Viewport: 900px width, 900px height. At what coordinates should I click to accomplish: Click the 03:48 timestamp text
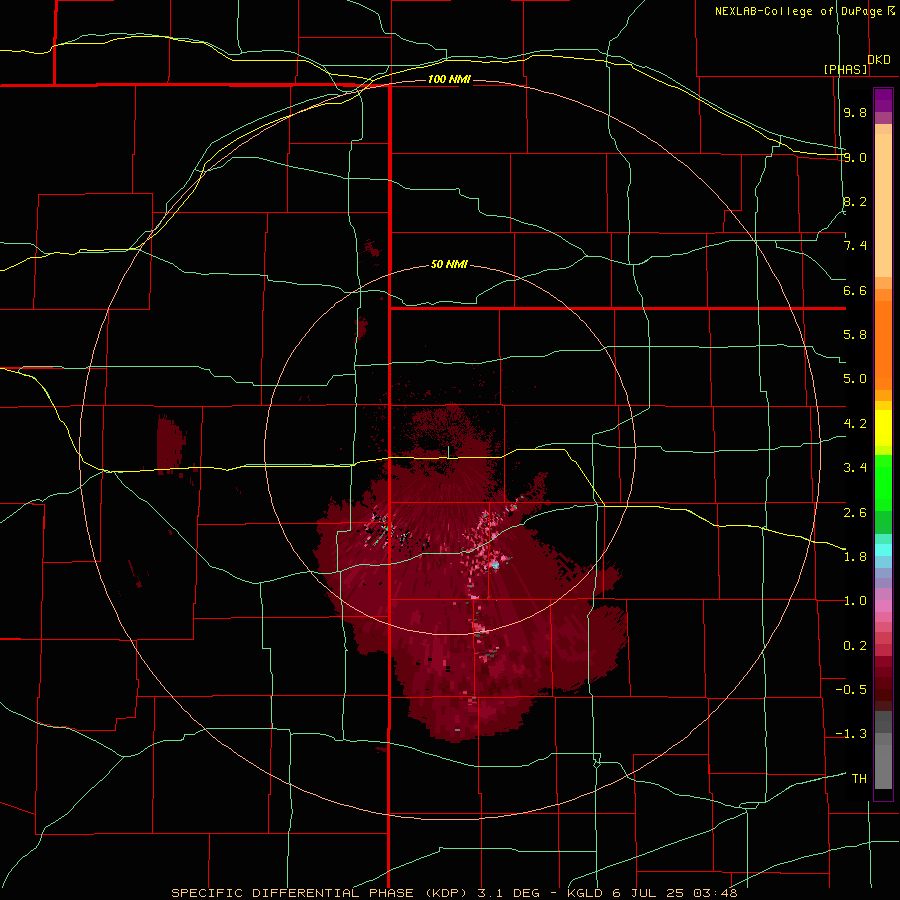coord(714,893)
